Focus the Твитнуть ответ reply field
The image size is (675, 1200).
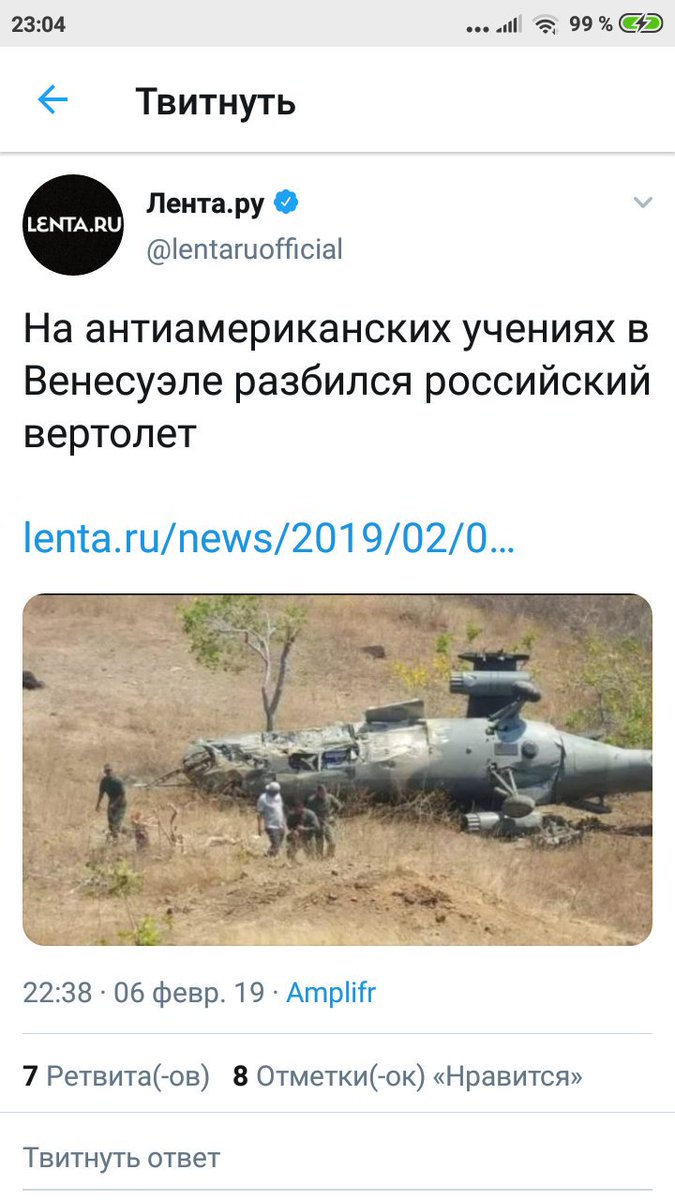[337, 1158]
